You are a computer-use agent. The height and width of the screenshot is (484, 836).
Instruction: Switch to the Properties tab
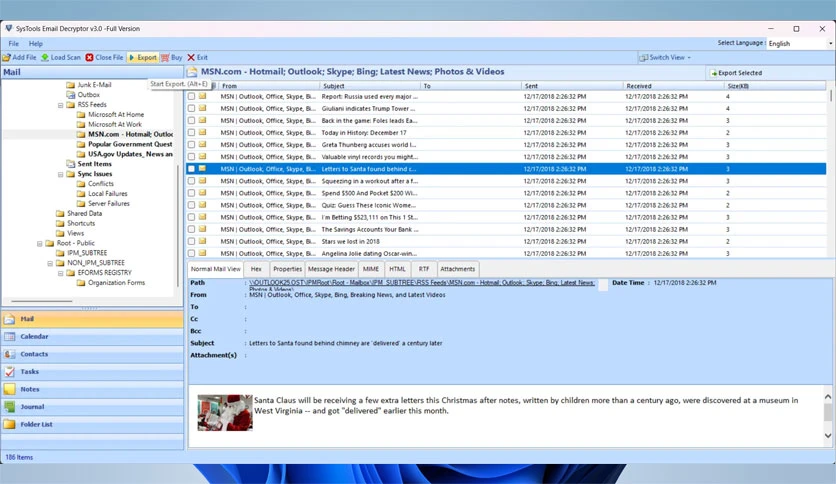tap(287, 269)
